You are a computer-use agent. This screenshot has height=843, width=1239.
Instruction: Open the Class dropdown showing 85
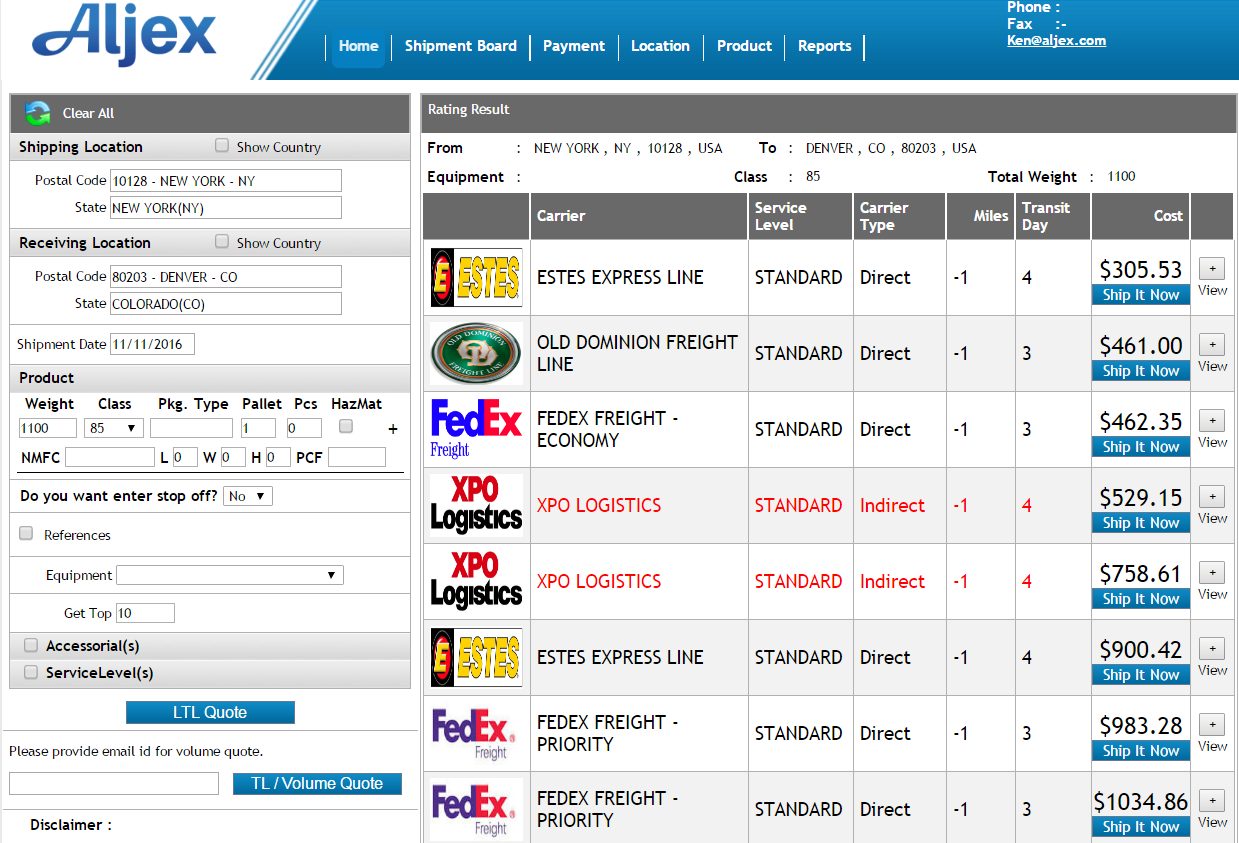(x=114, y=427)
